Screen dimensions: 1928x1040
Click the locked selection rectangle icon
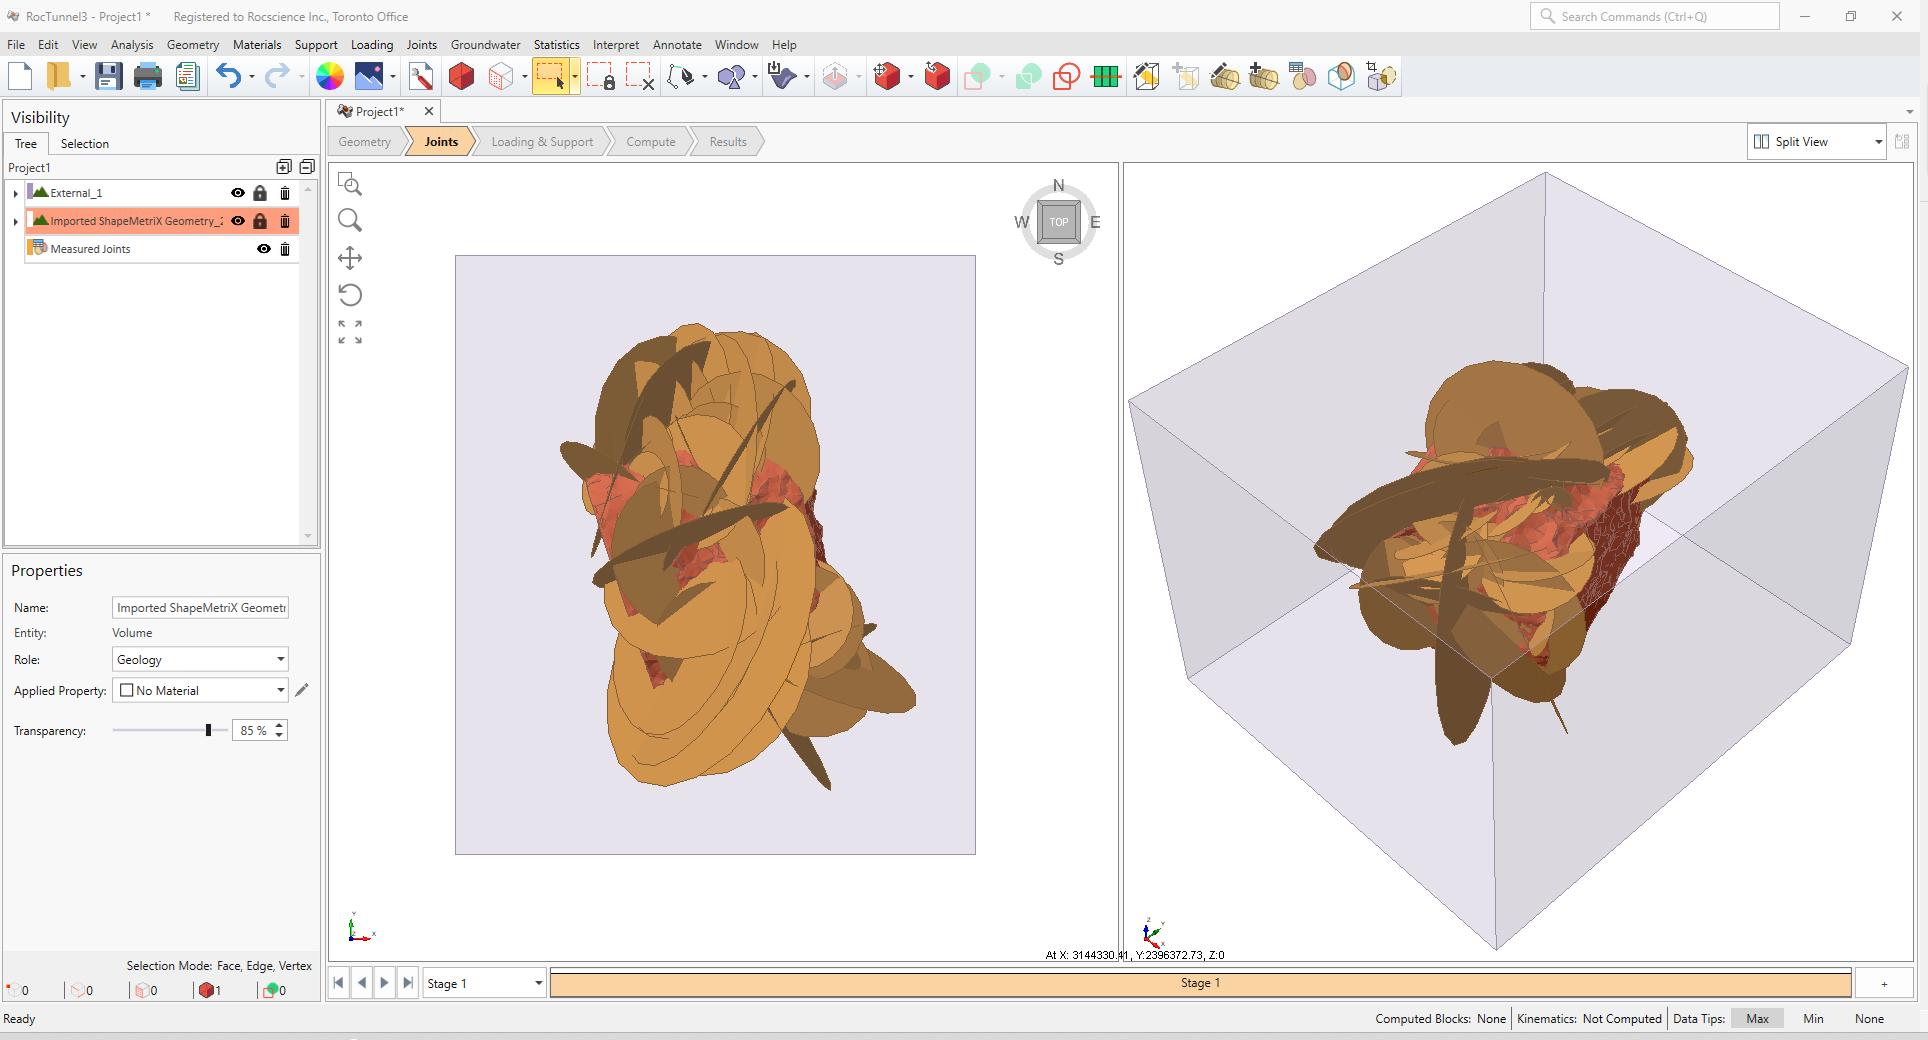click(600, 76)
